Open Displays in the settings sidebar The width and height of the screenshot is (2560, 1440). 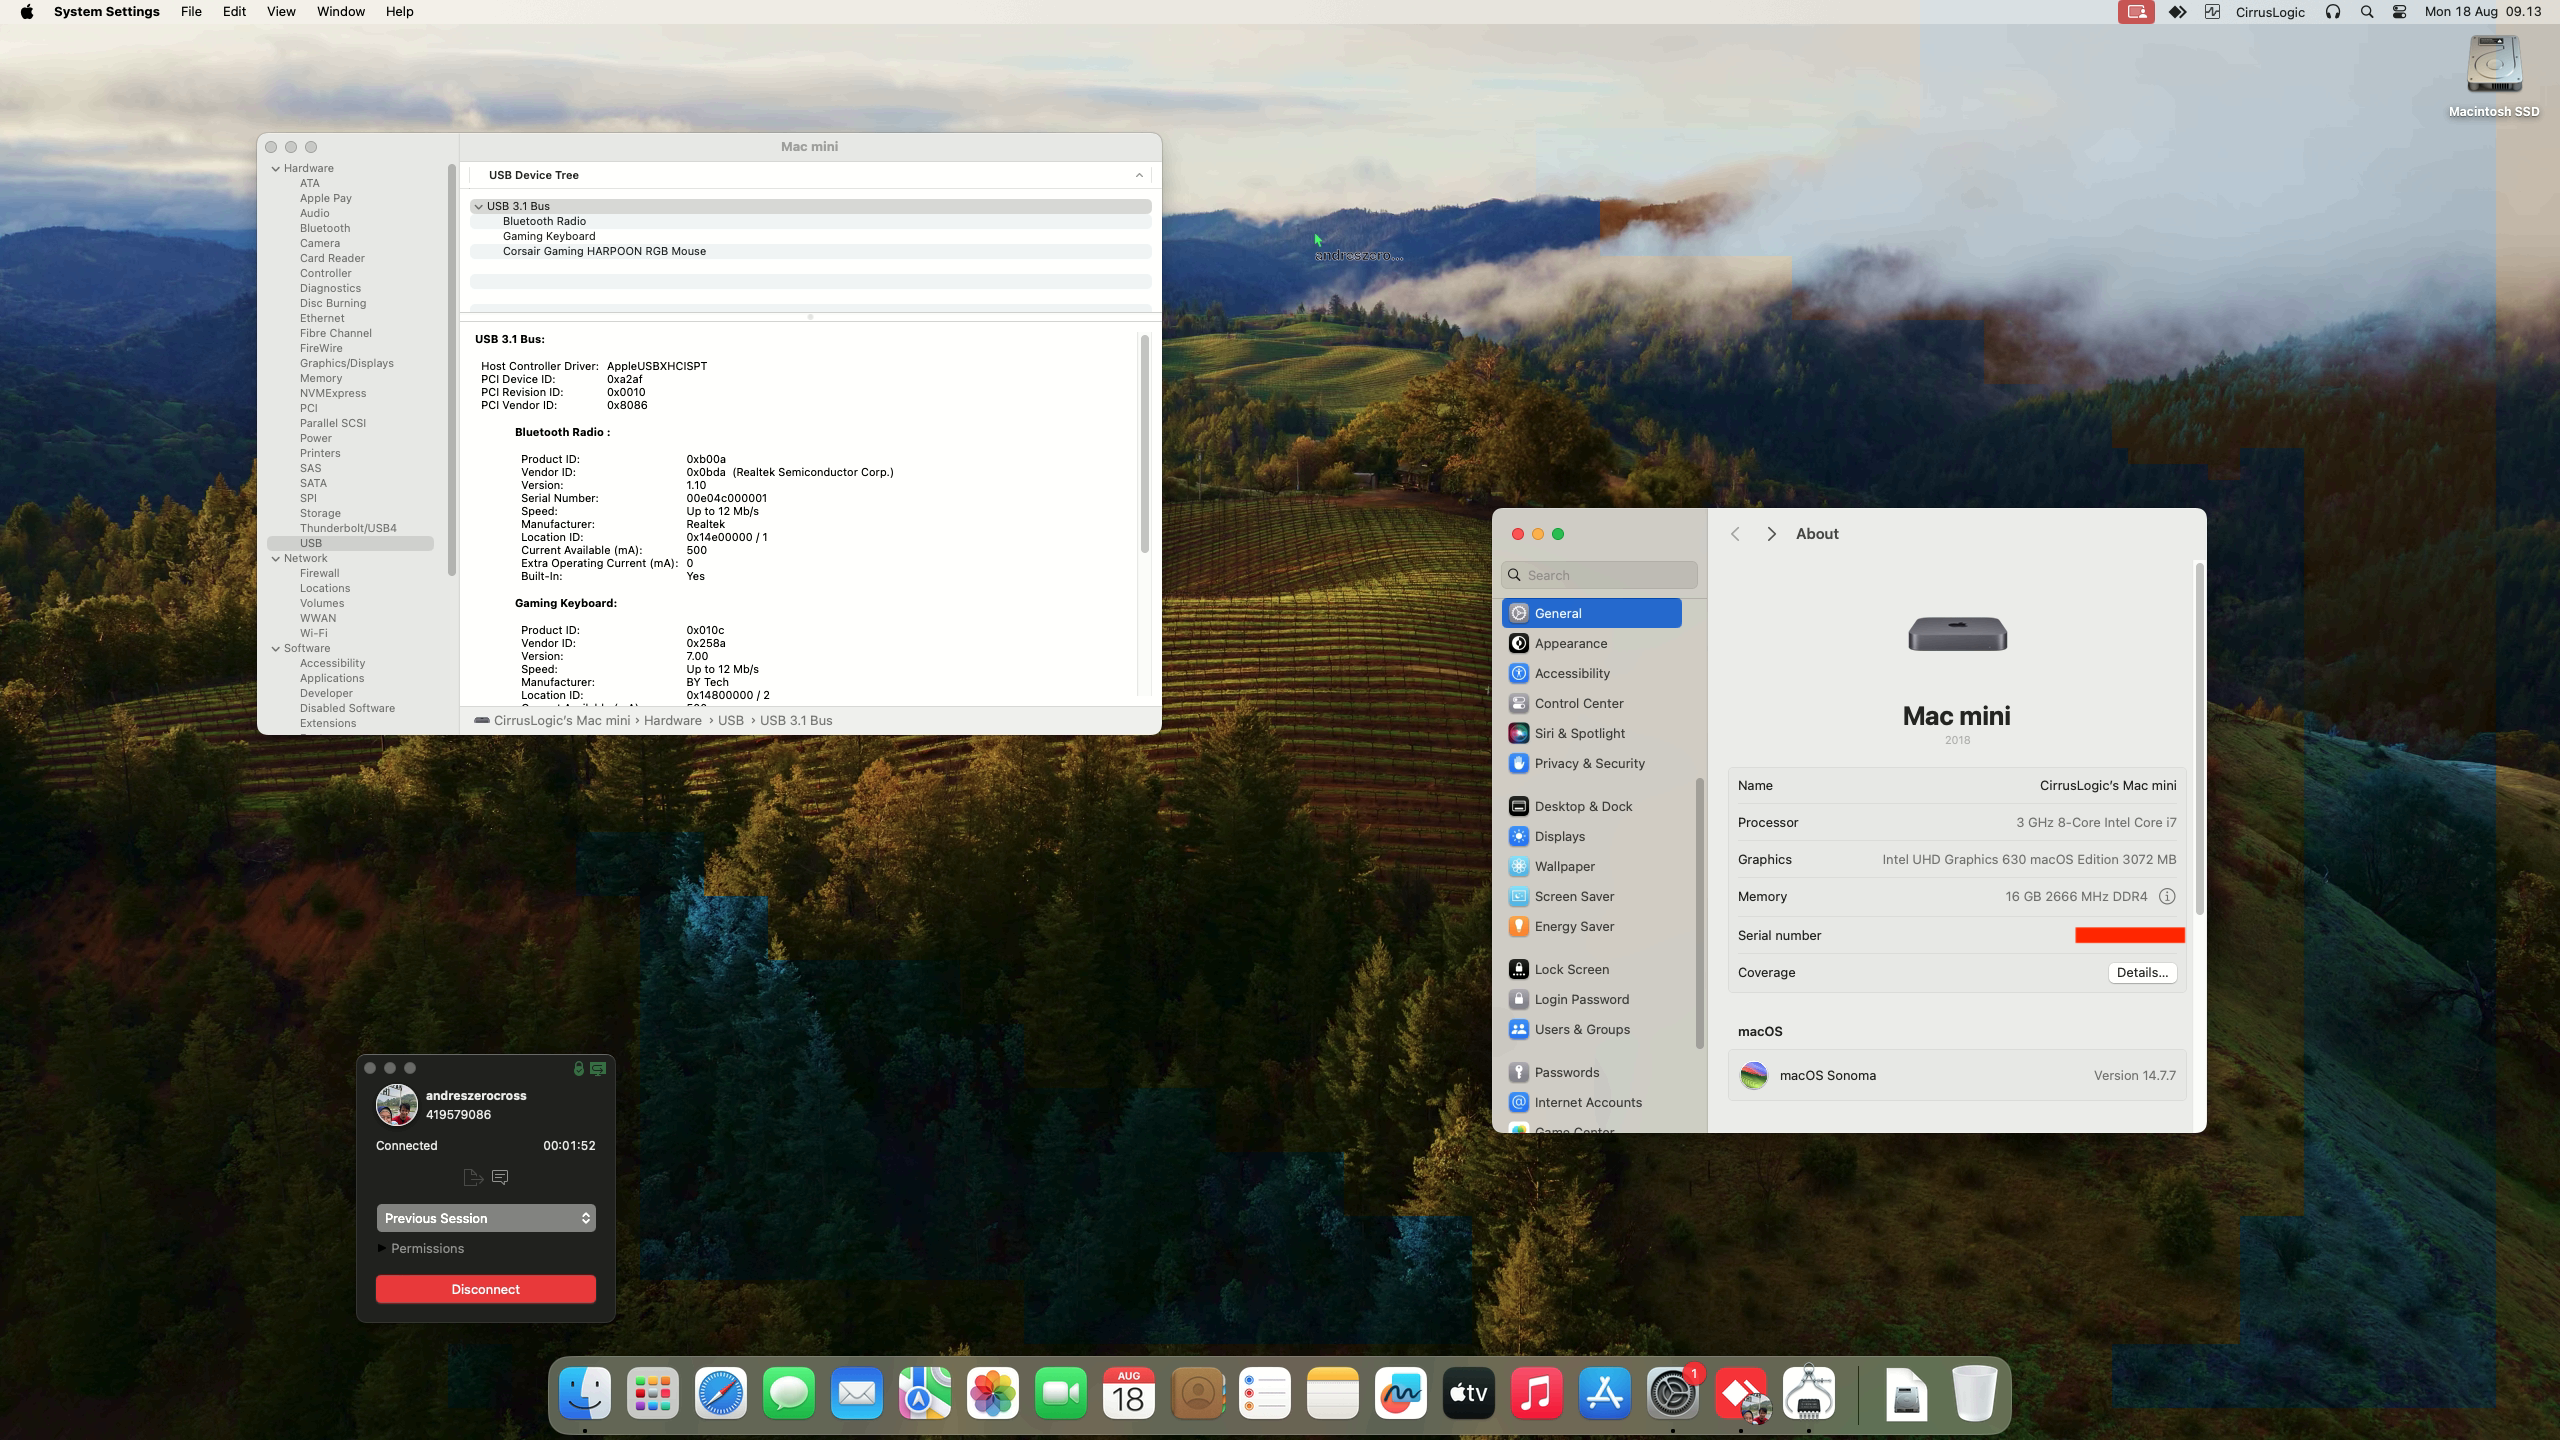(x=1559, y=836)
